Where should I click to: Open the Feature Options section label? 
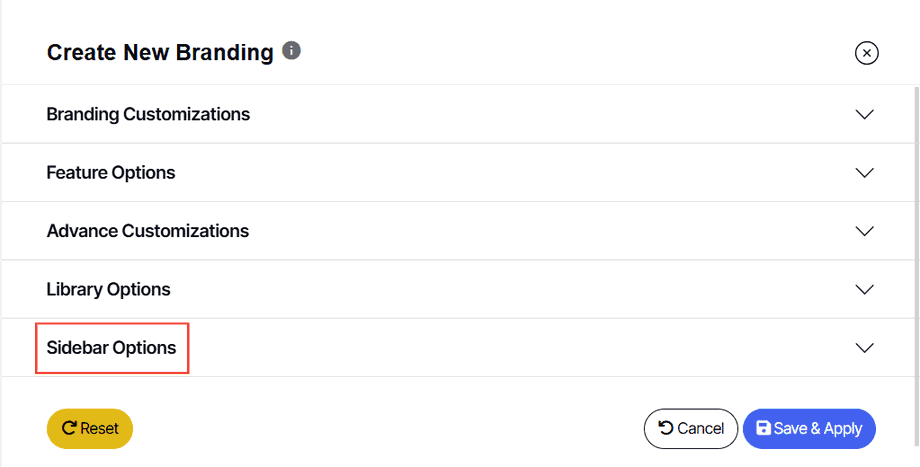pos(111,173)
